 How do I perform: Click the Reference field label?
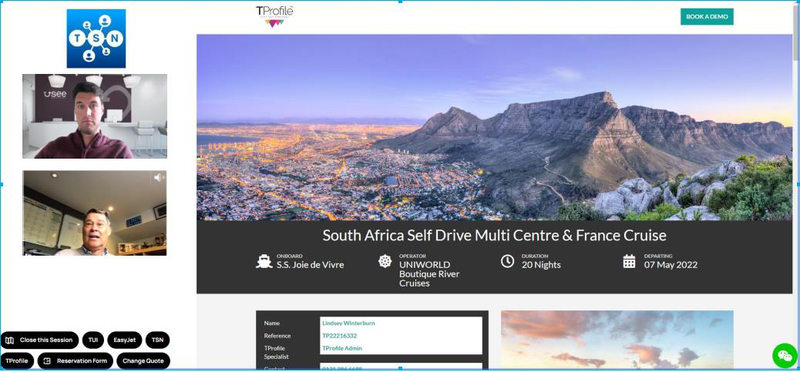pyautogui.click(x=278, y=336)
